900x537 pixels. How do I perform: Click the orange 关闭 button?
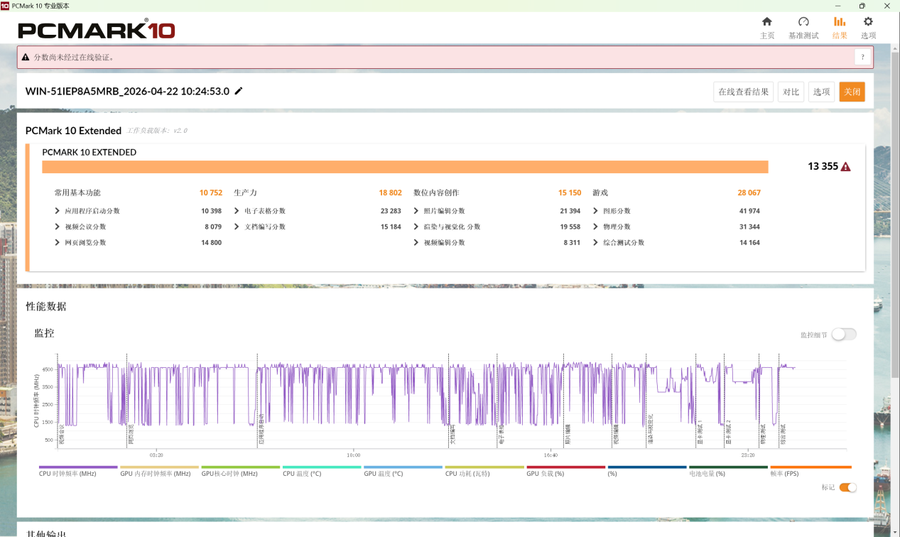click(852, 92)
